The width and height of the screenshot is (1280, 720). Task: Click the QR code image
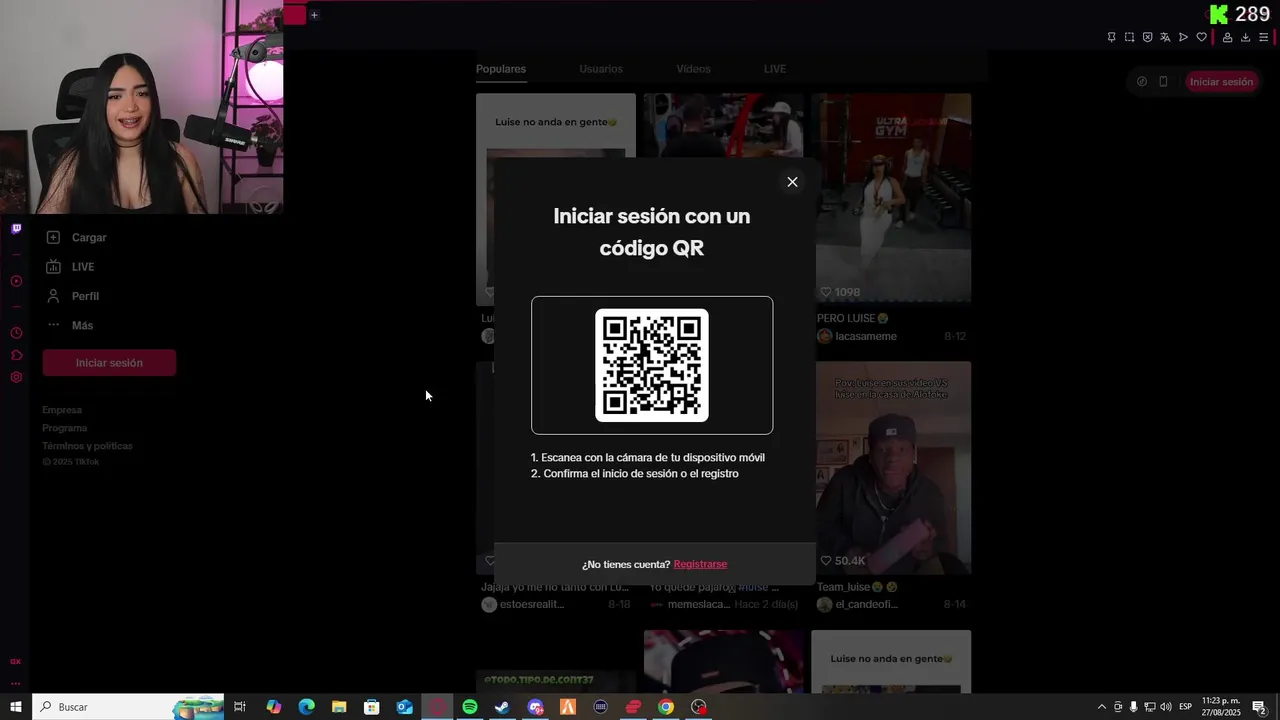click(x=652, y=365)
